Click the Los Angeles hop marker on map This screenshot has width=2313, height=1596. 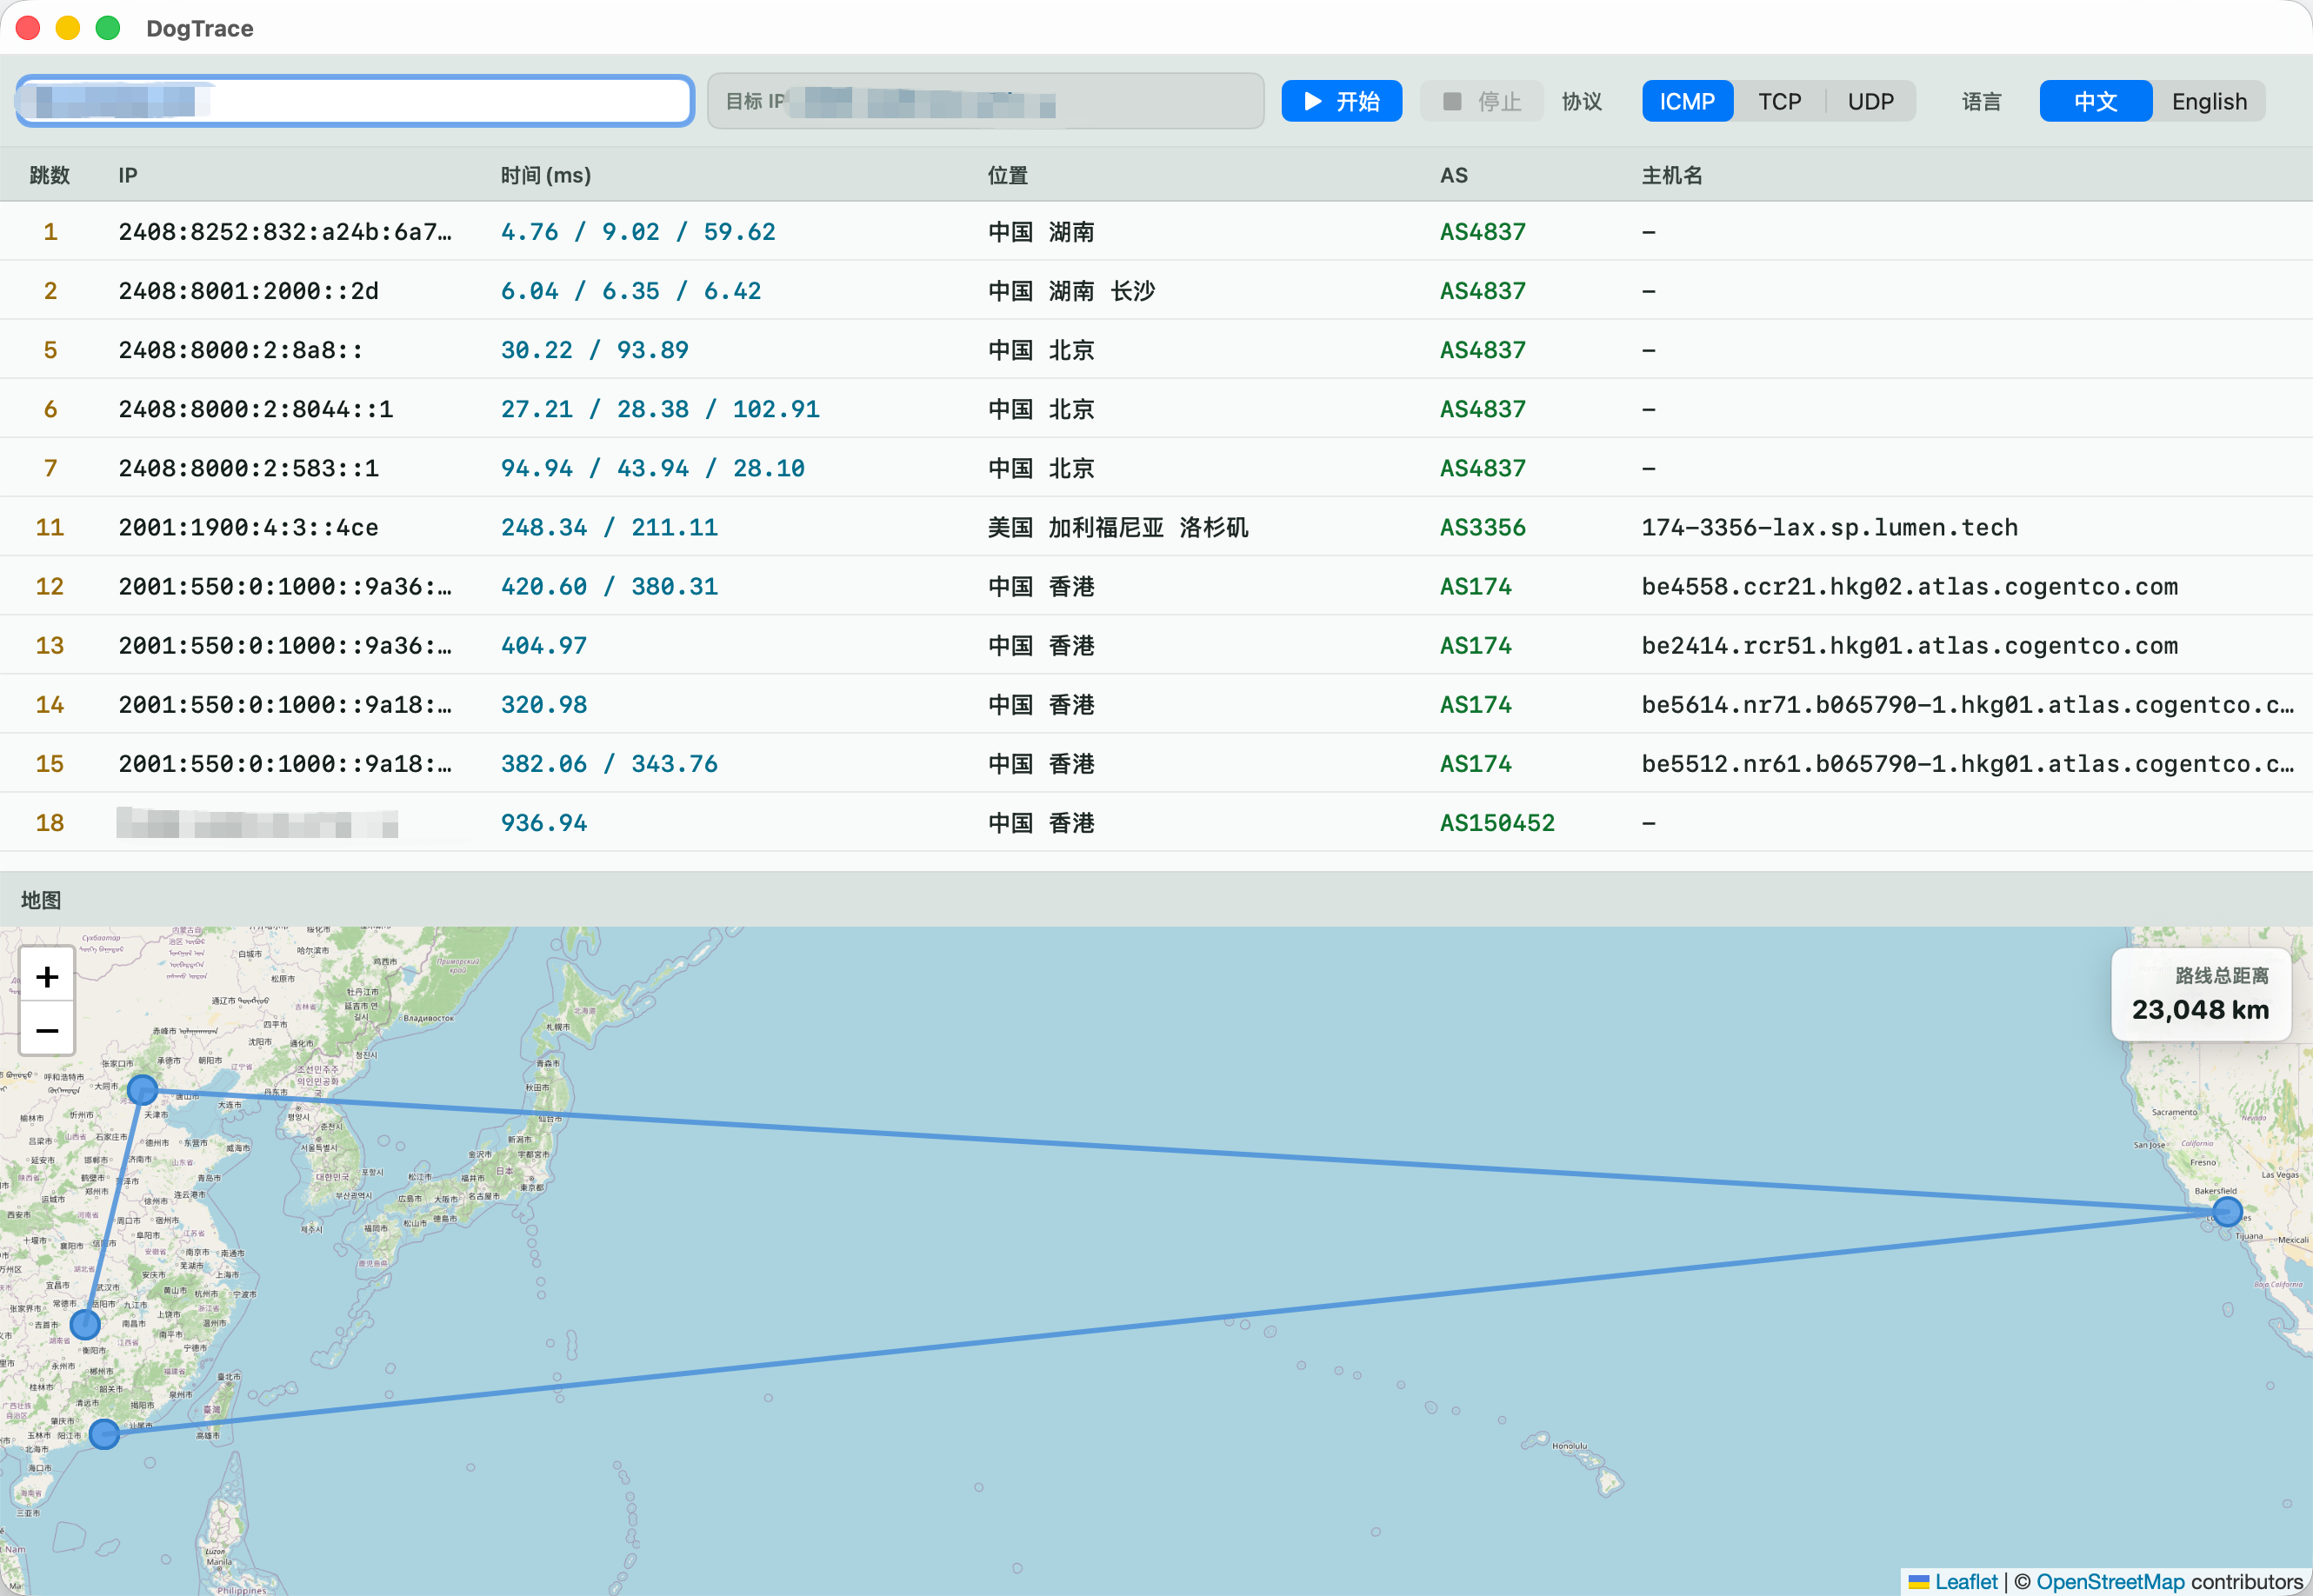click(x=2227, y=1212)
